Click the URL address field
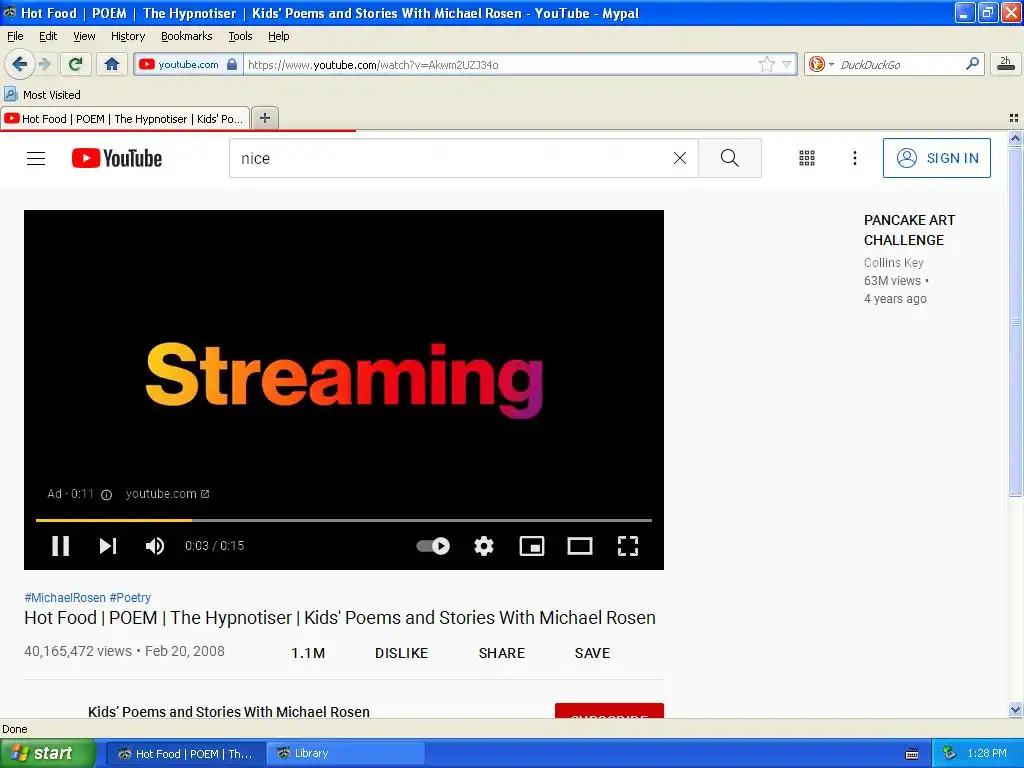The image size is (1024, 768). point(500,64)
